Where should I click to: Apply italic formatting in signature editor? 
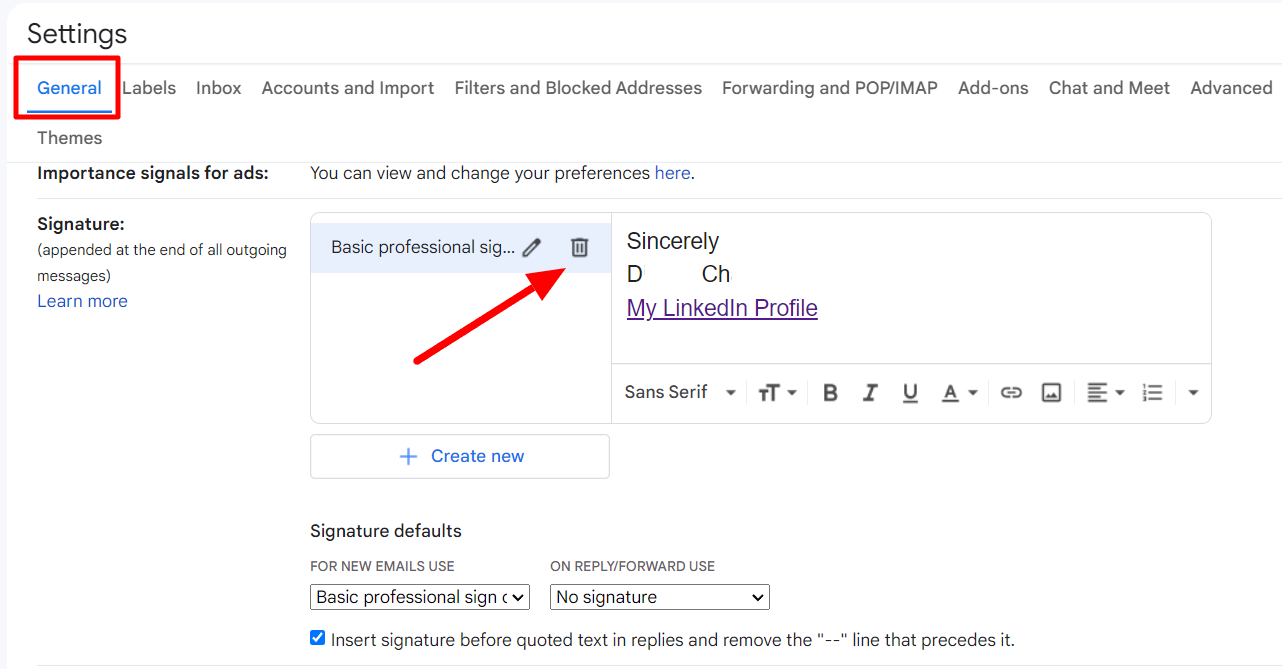[870, 393]
